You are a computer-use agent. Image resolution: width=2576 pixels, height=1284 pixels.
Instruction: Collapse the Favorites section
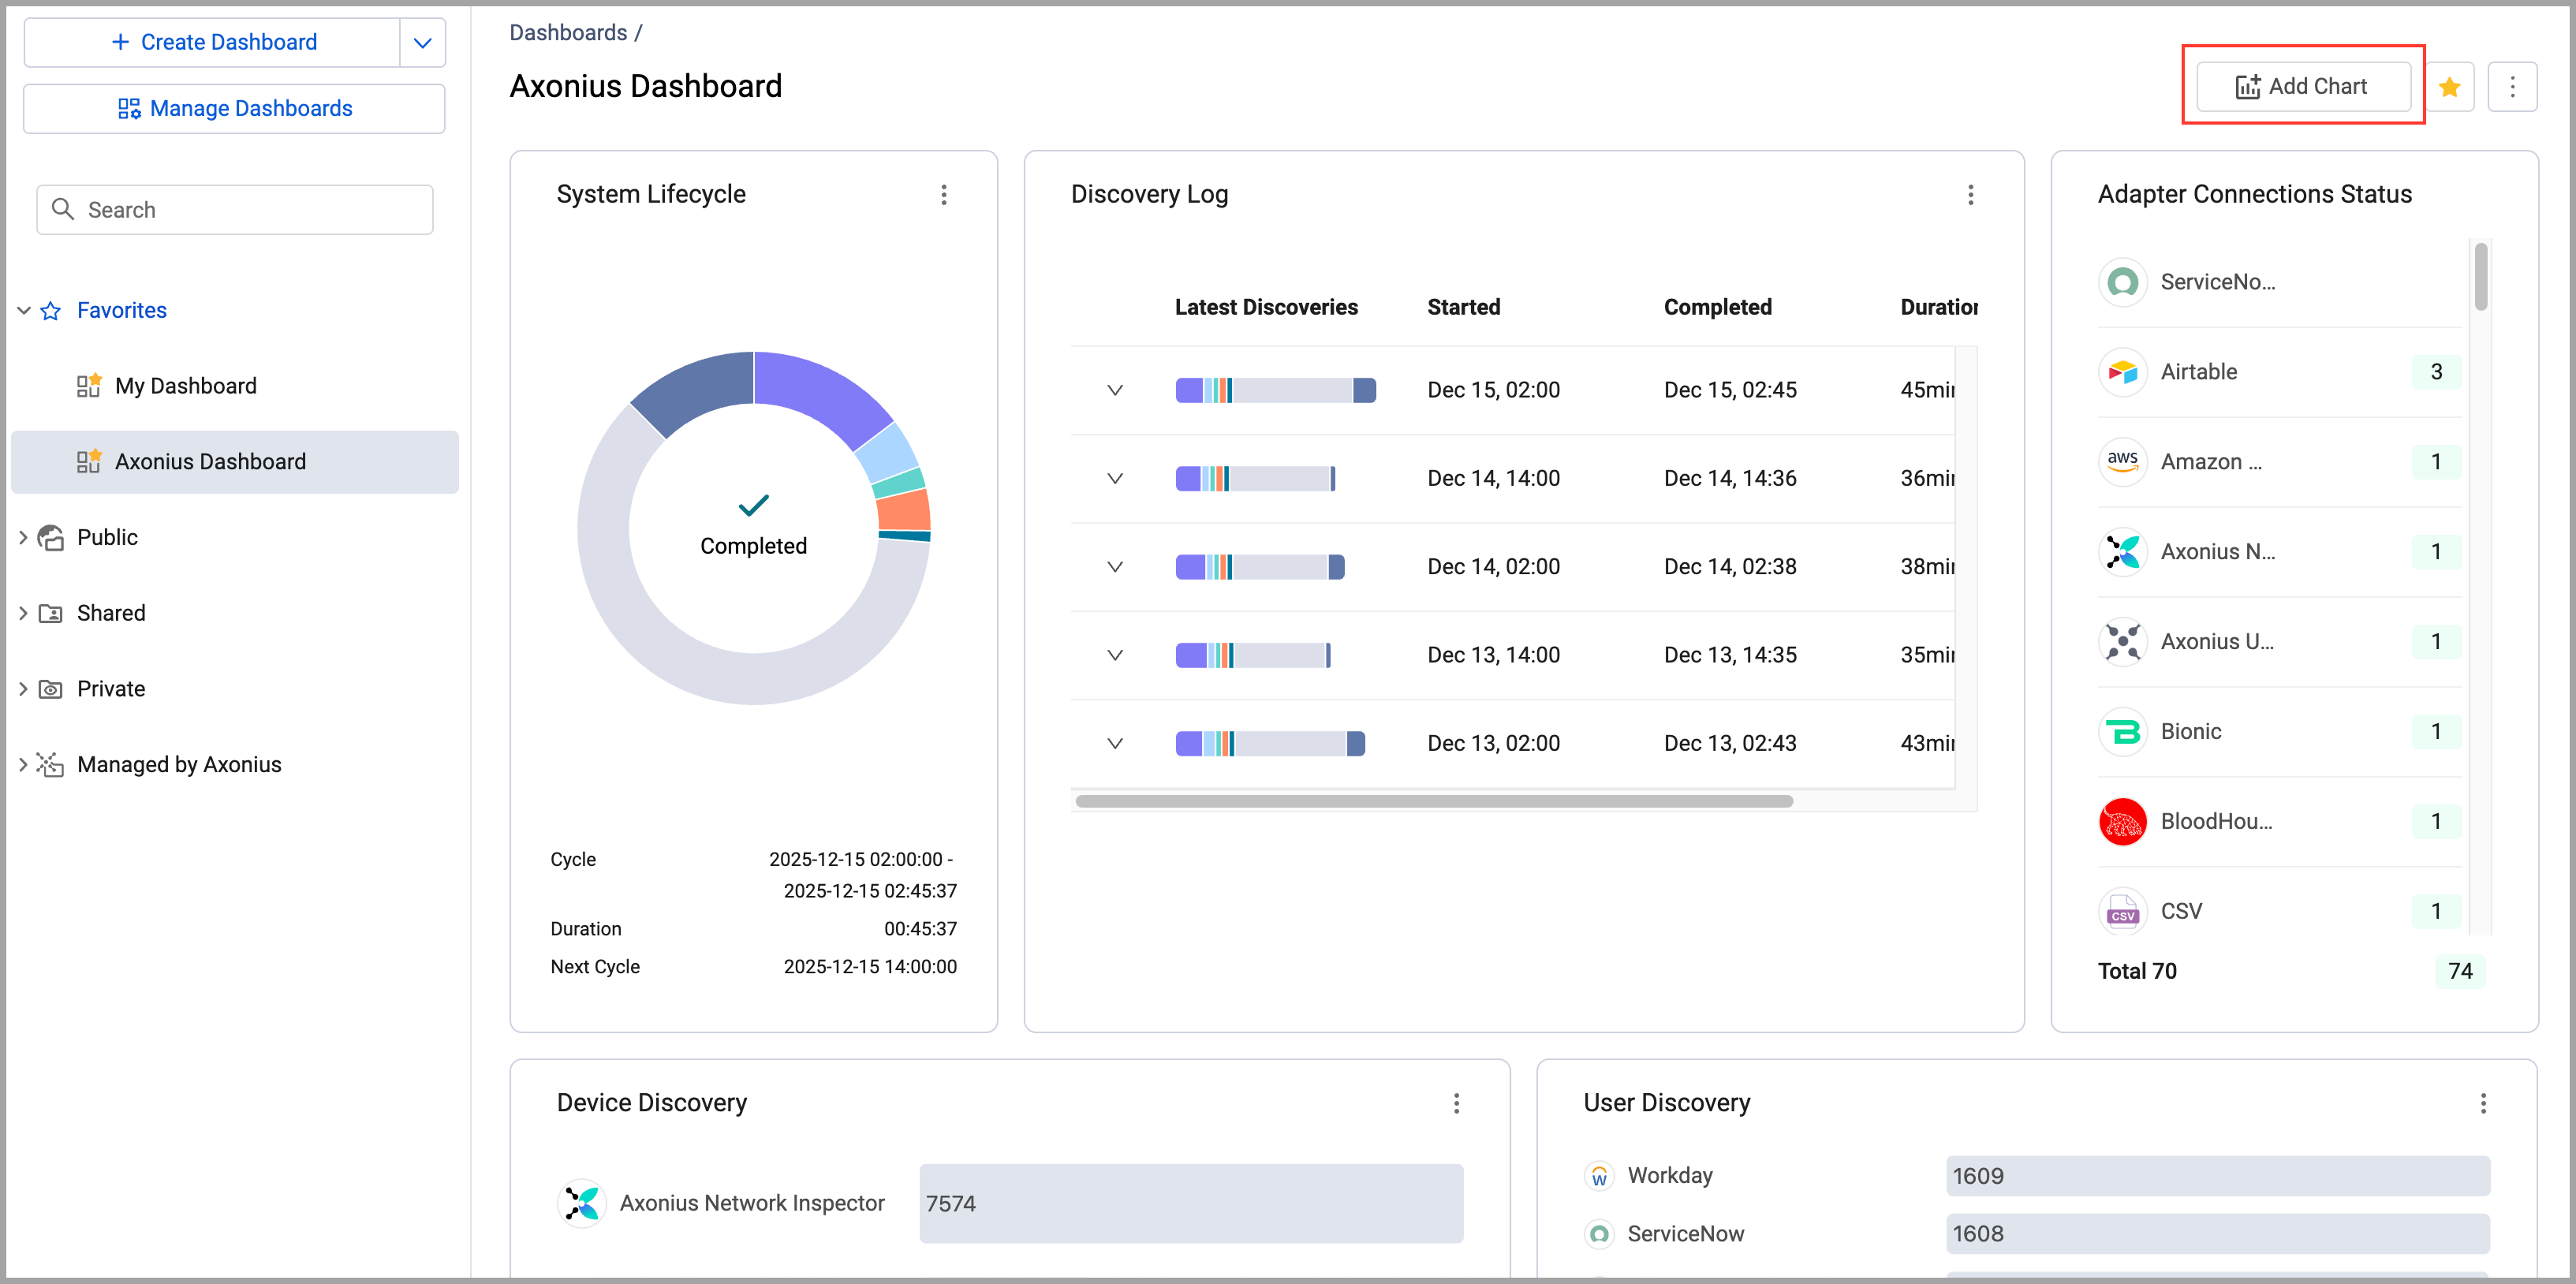tap(23, 310)
